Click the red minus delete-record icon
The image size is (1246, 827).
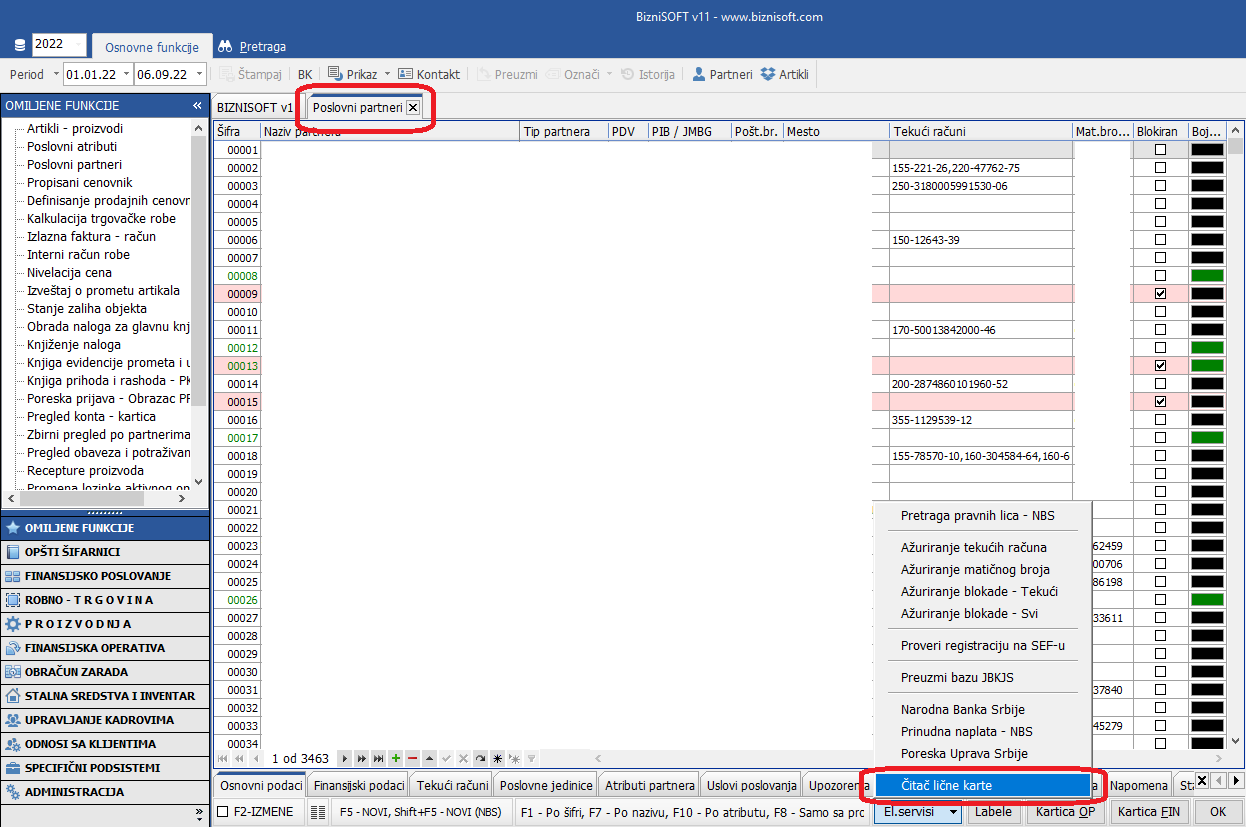point(412,759)
